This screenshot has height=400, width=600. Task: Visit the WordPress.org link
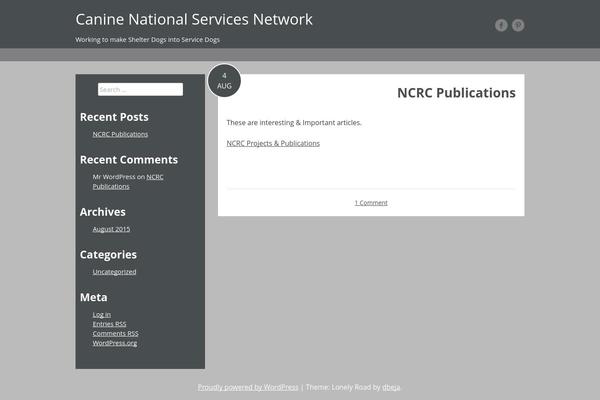[x=115, y=343]
